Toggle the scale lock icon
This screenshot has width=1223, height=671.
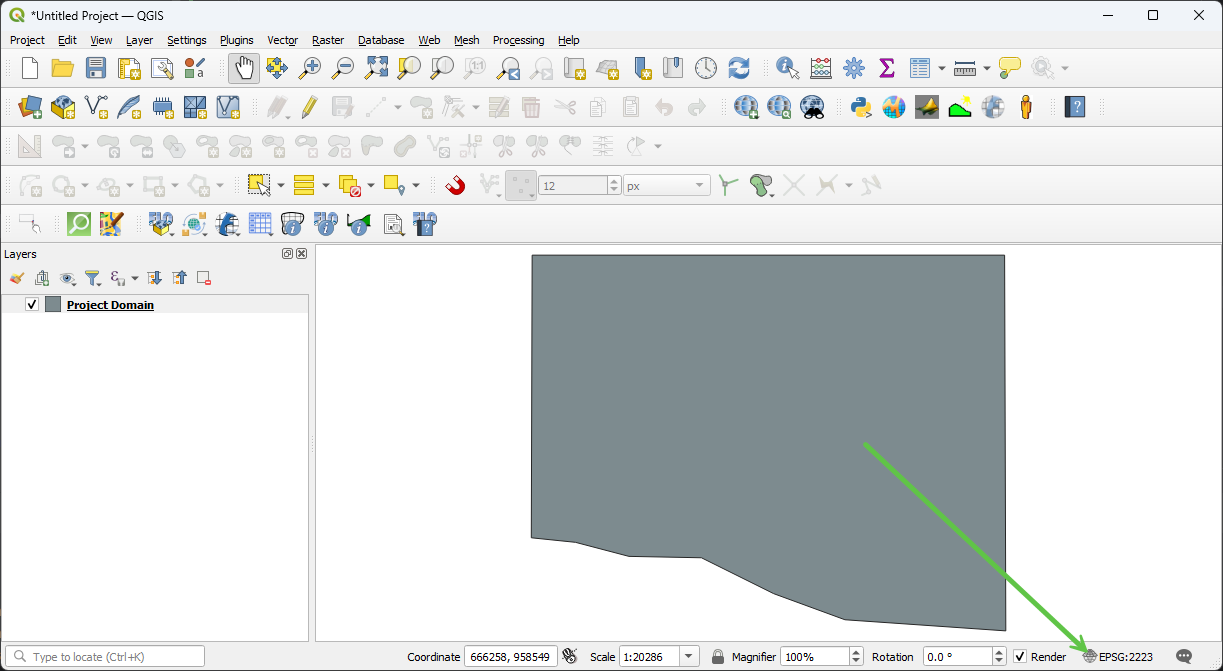coord(717,657)
